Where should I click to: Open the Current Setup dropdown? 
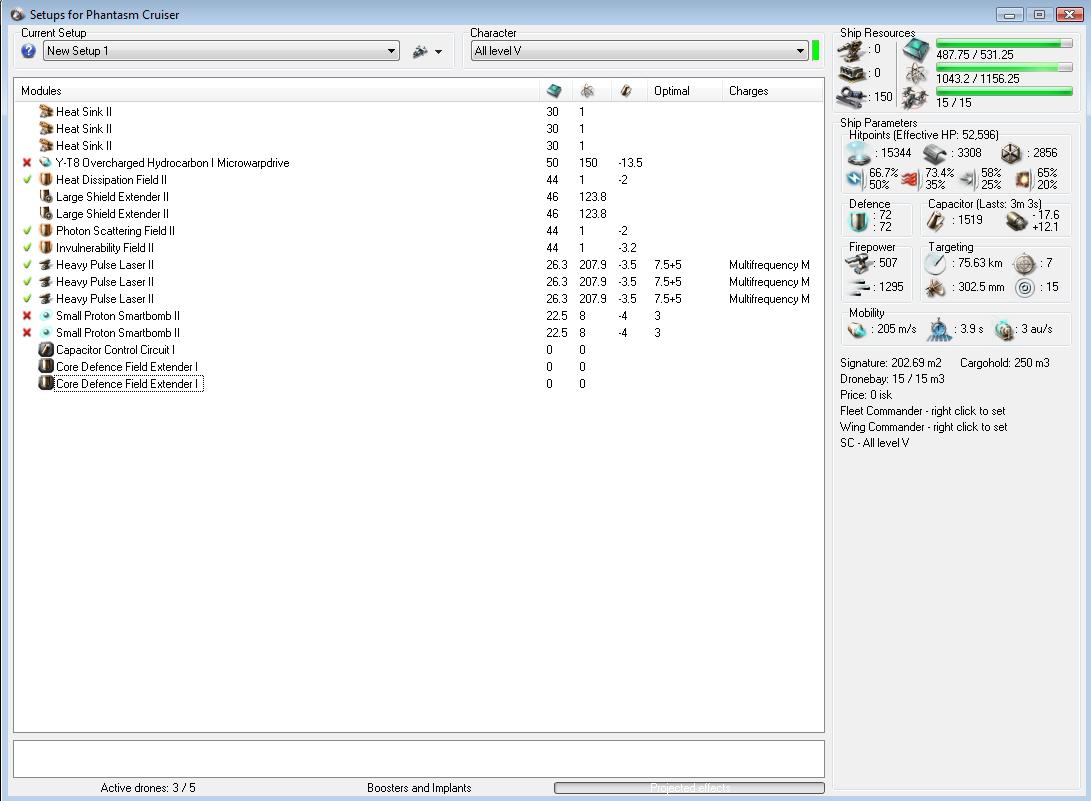(x=391, y=51)
